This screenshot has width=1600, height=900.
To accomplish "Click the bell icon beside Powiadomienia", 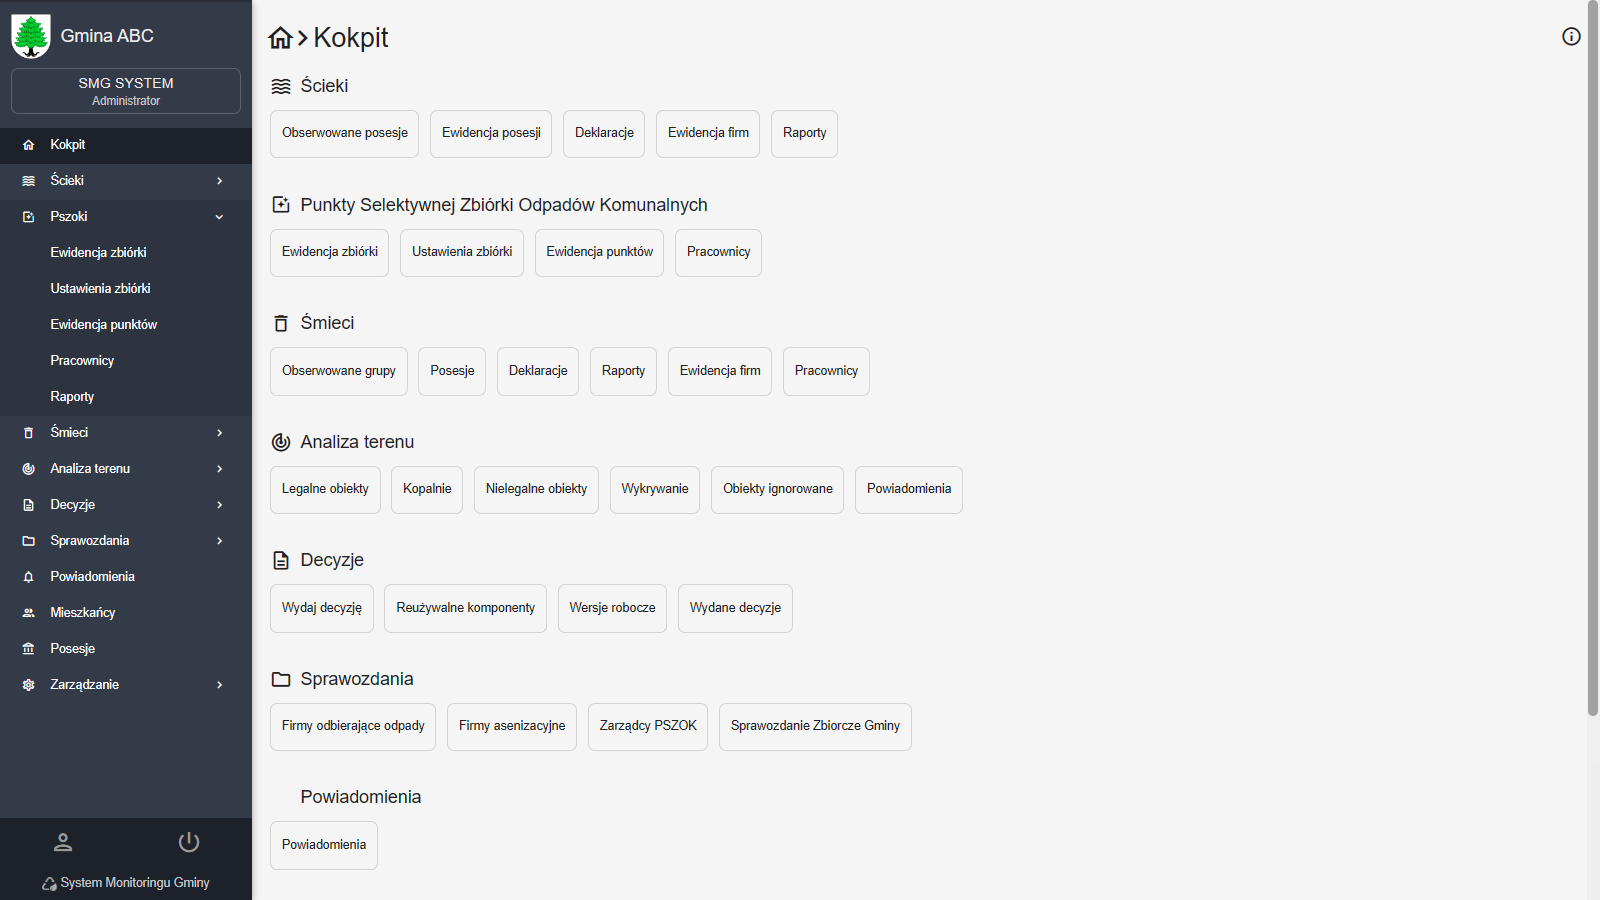I will [29, 577].
